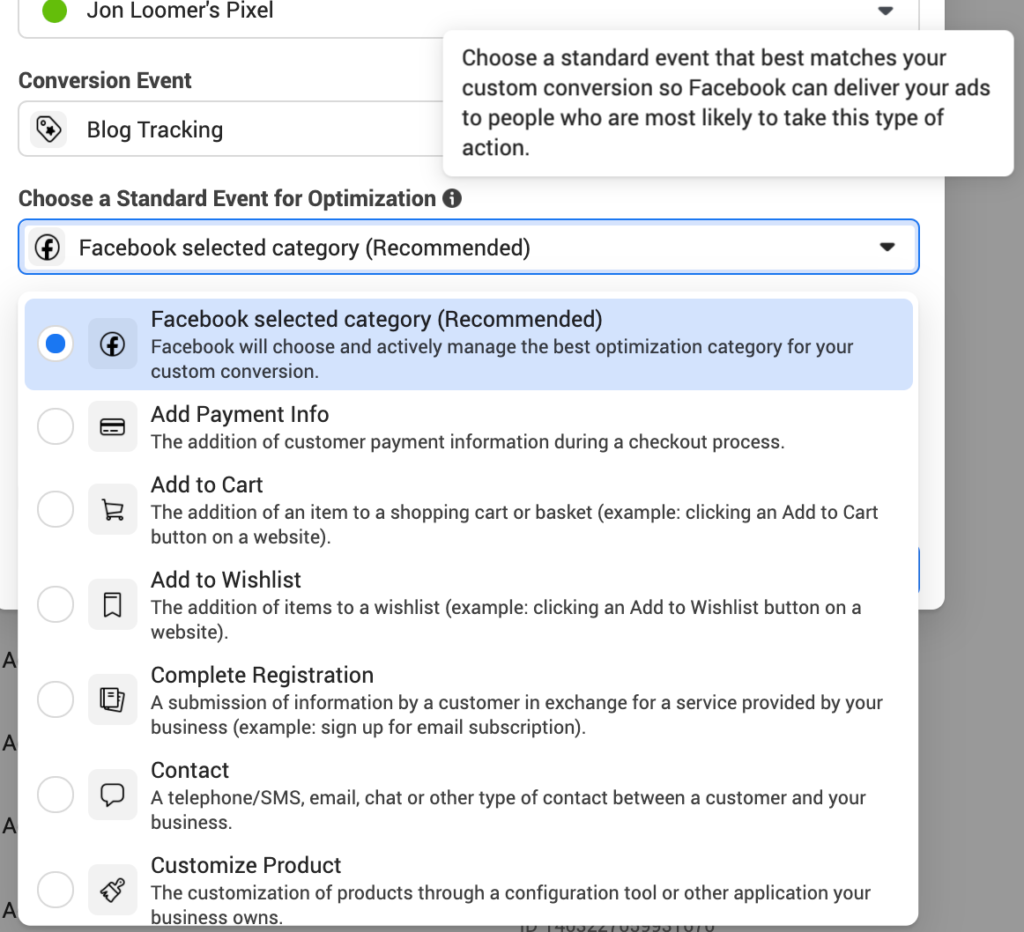Choose Add to Wishlist from the list
The height and width of the screenshot is (932, 1024).
tap(226, 580)
